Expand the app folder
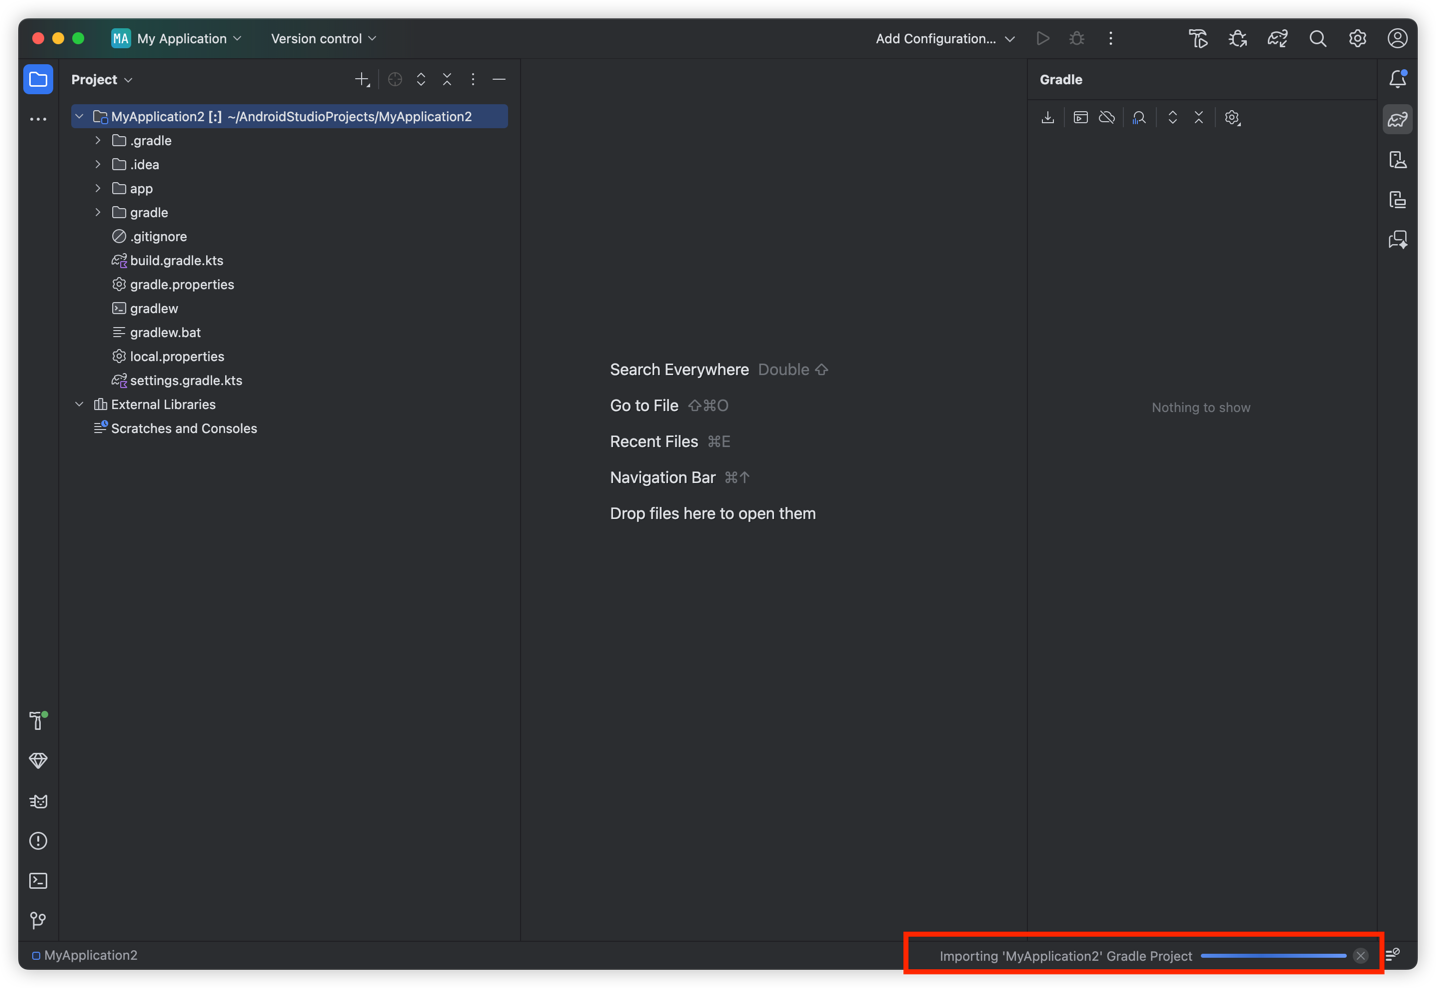This screenshot has height=988, width=1436. (98, 189)
